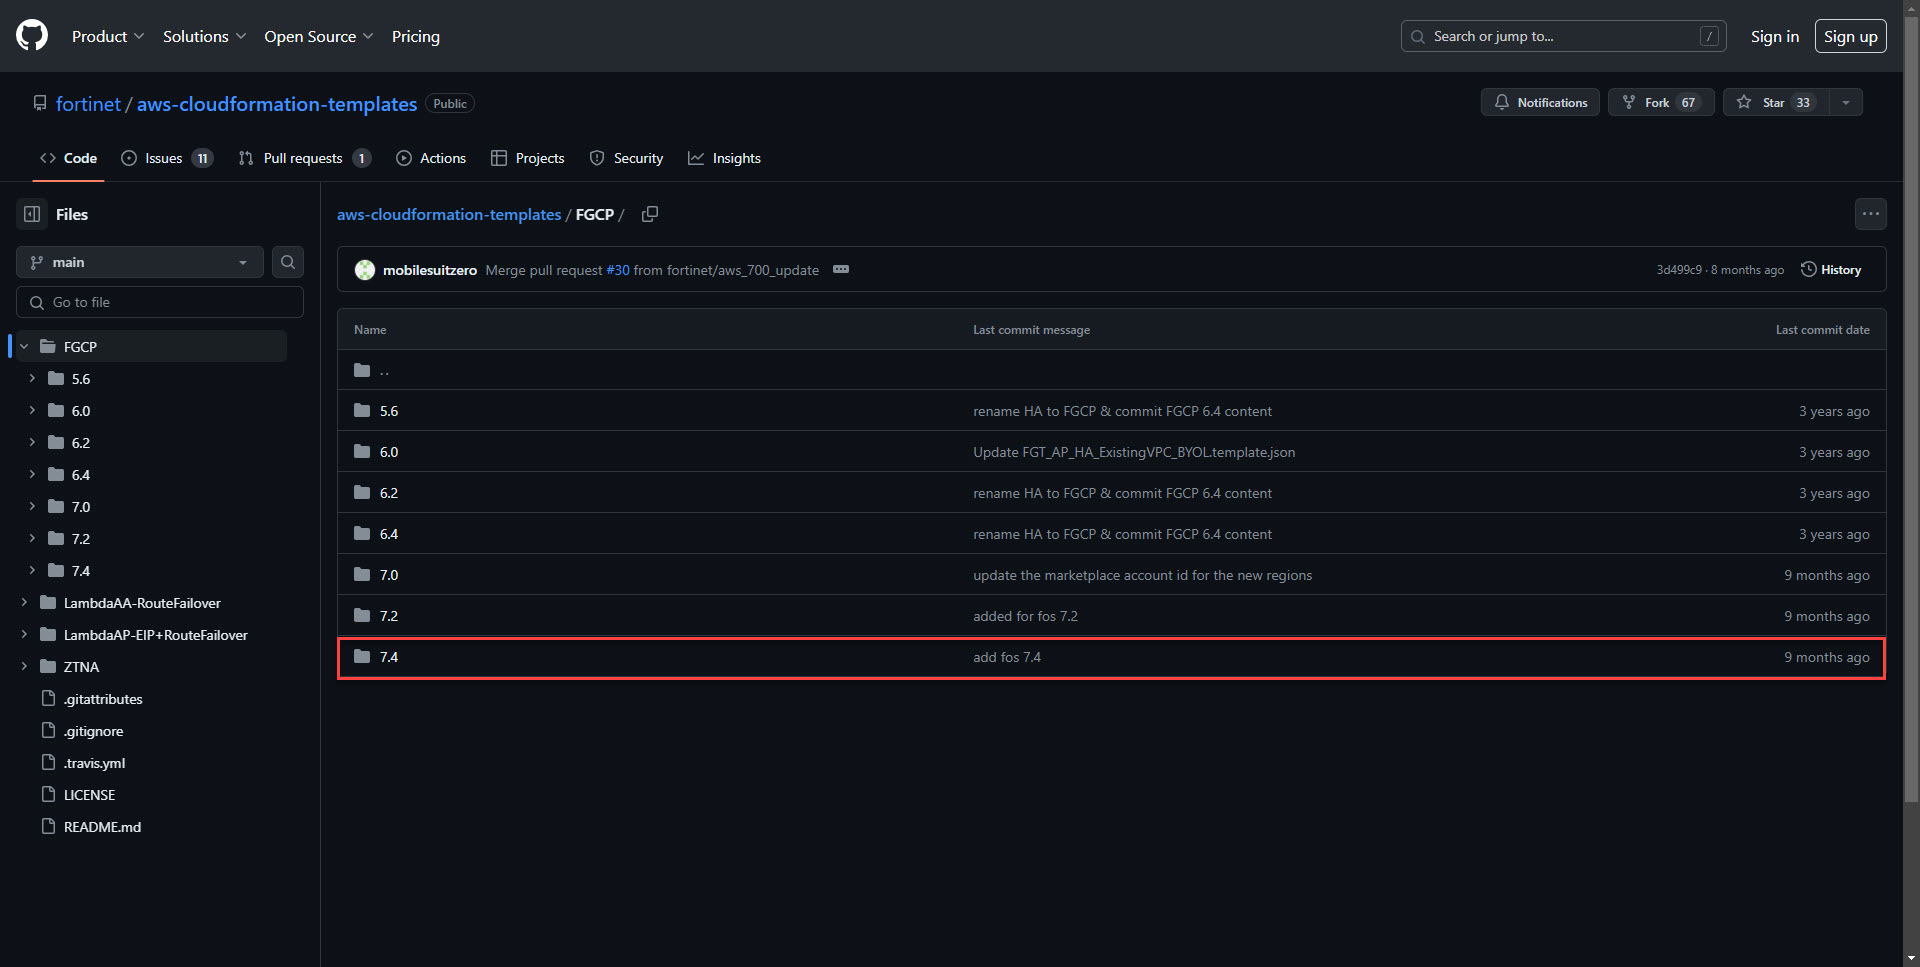Copy the path with copy icon

[x=650, y=214]
